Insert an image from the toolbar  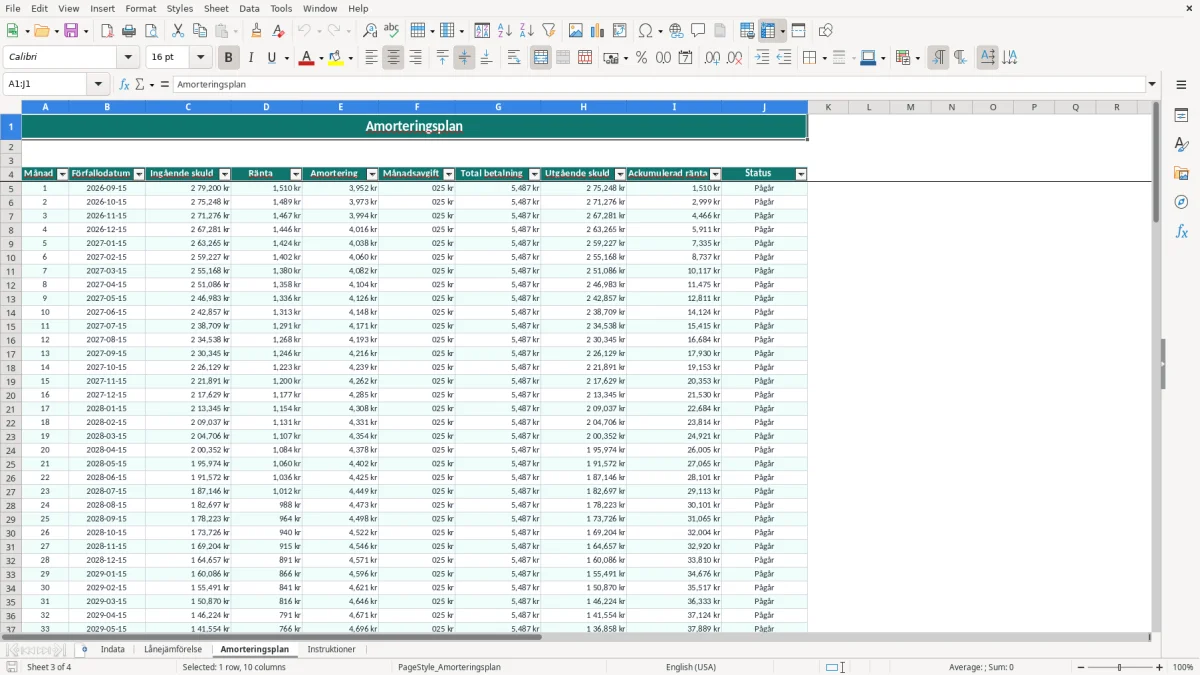(x=576, y=31)
